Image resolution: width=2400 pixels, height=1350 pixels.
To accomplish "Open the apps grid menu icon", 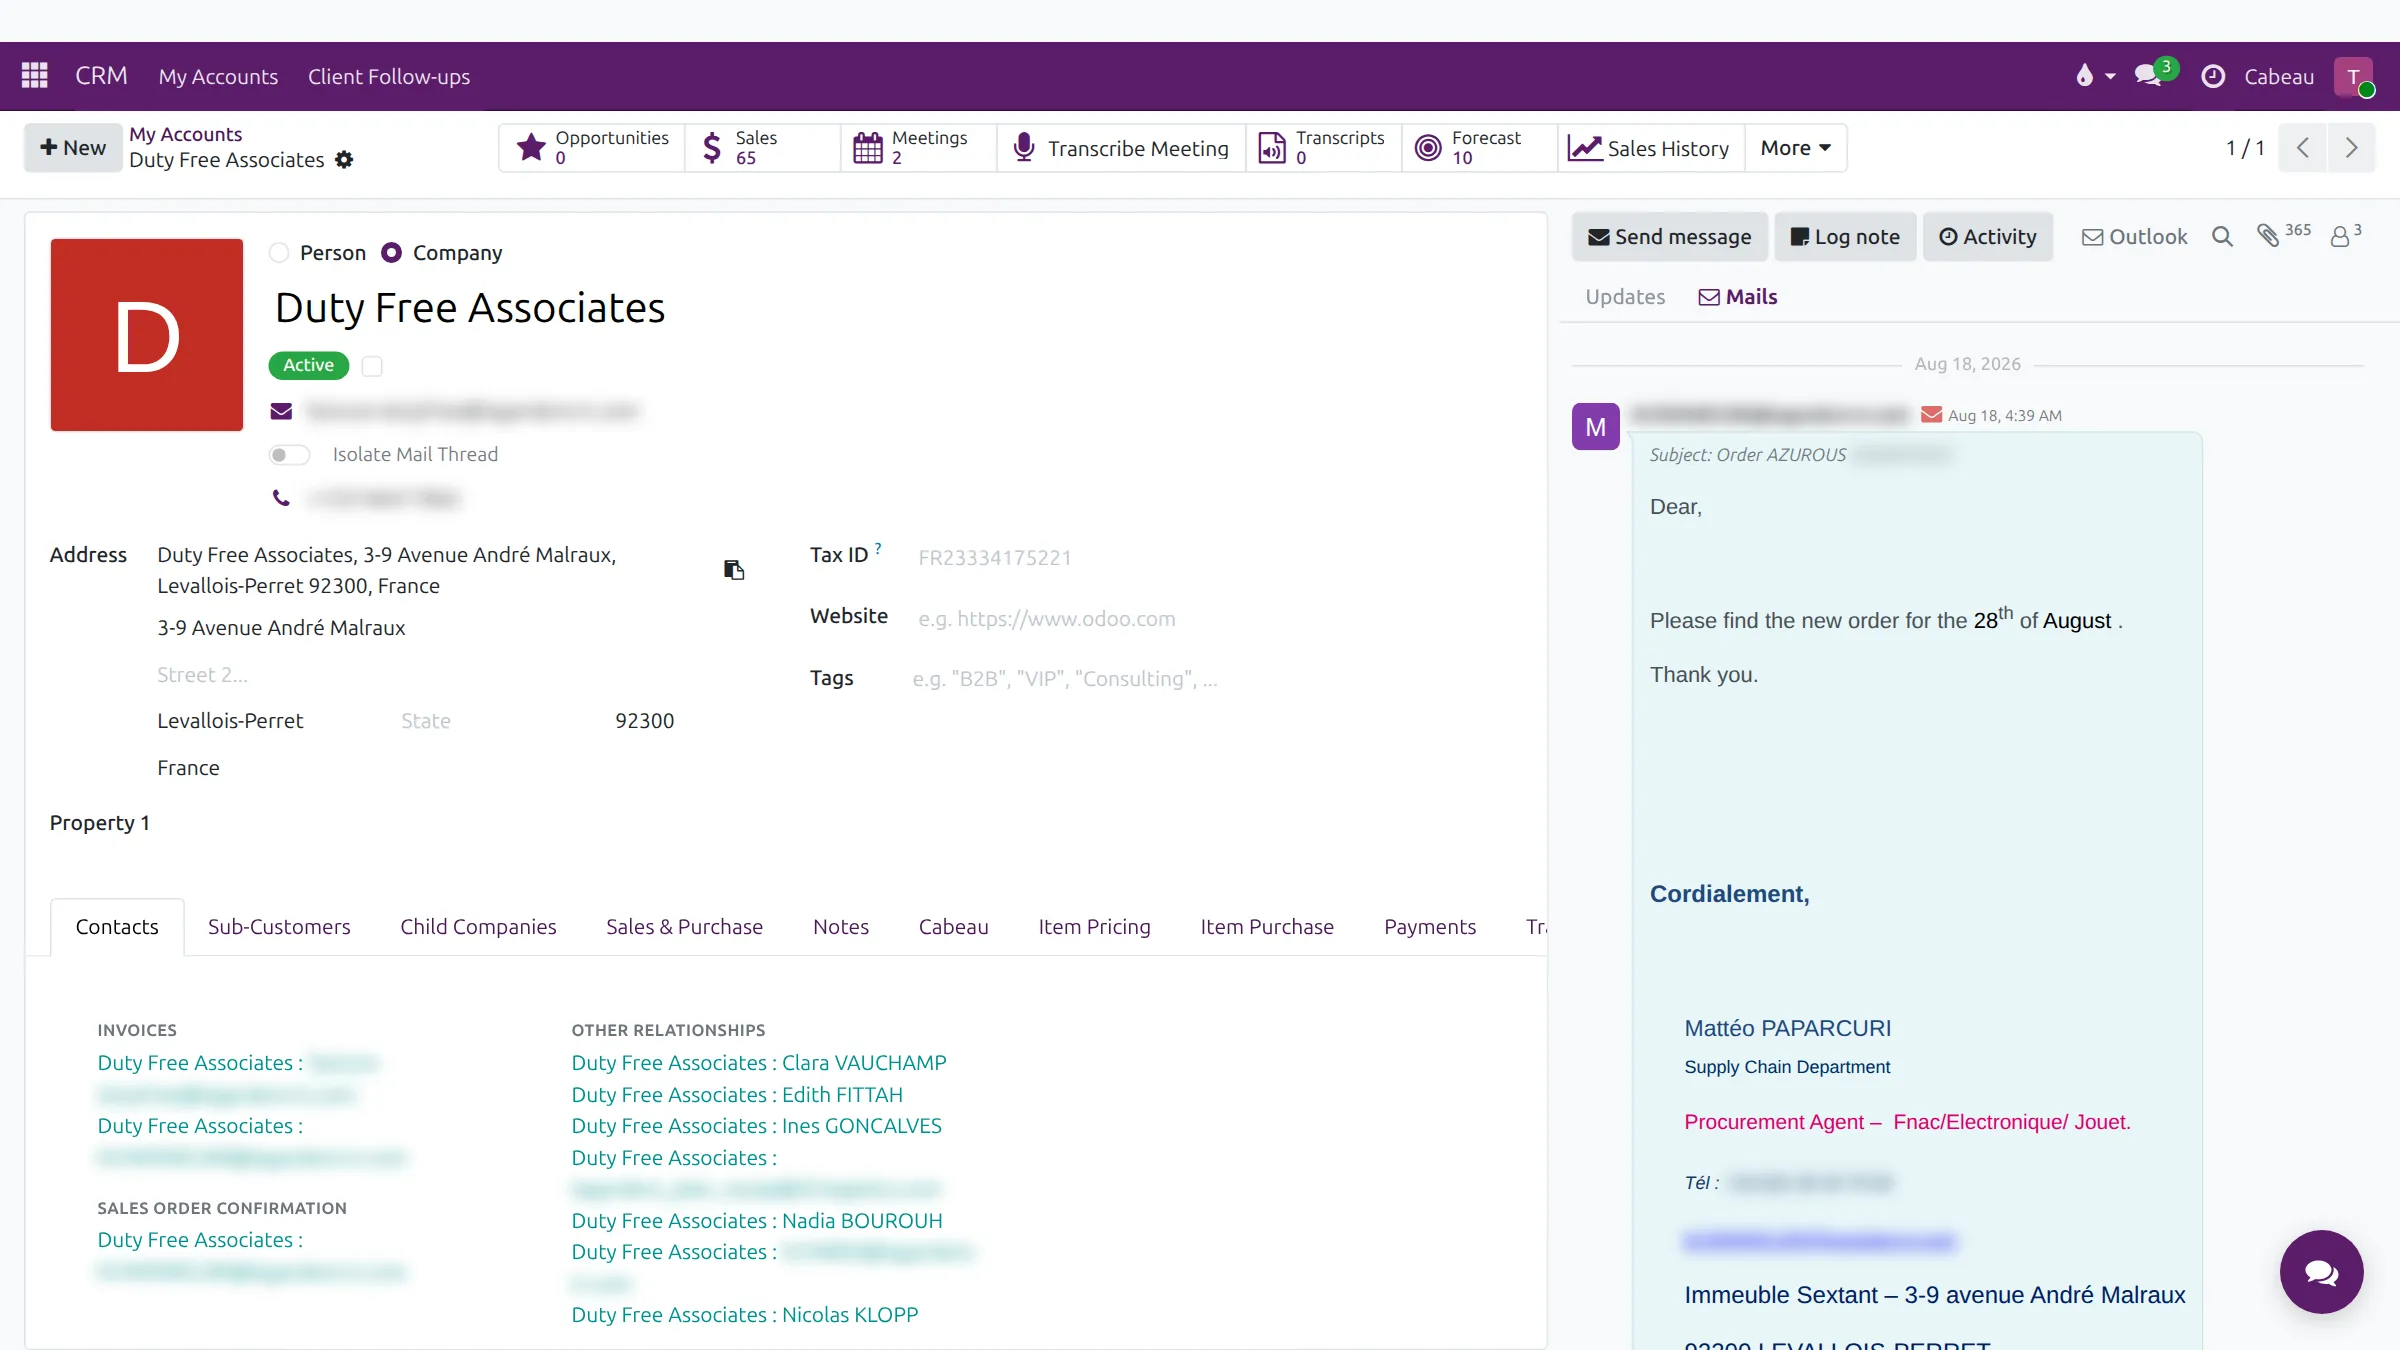I will pos(35,76).
